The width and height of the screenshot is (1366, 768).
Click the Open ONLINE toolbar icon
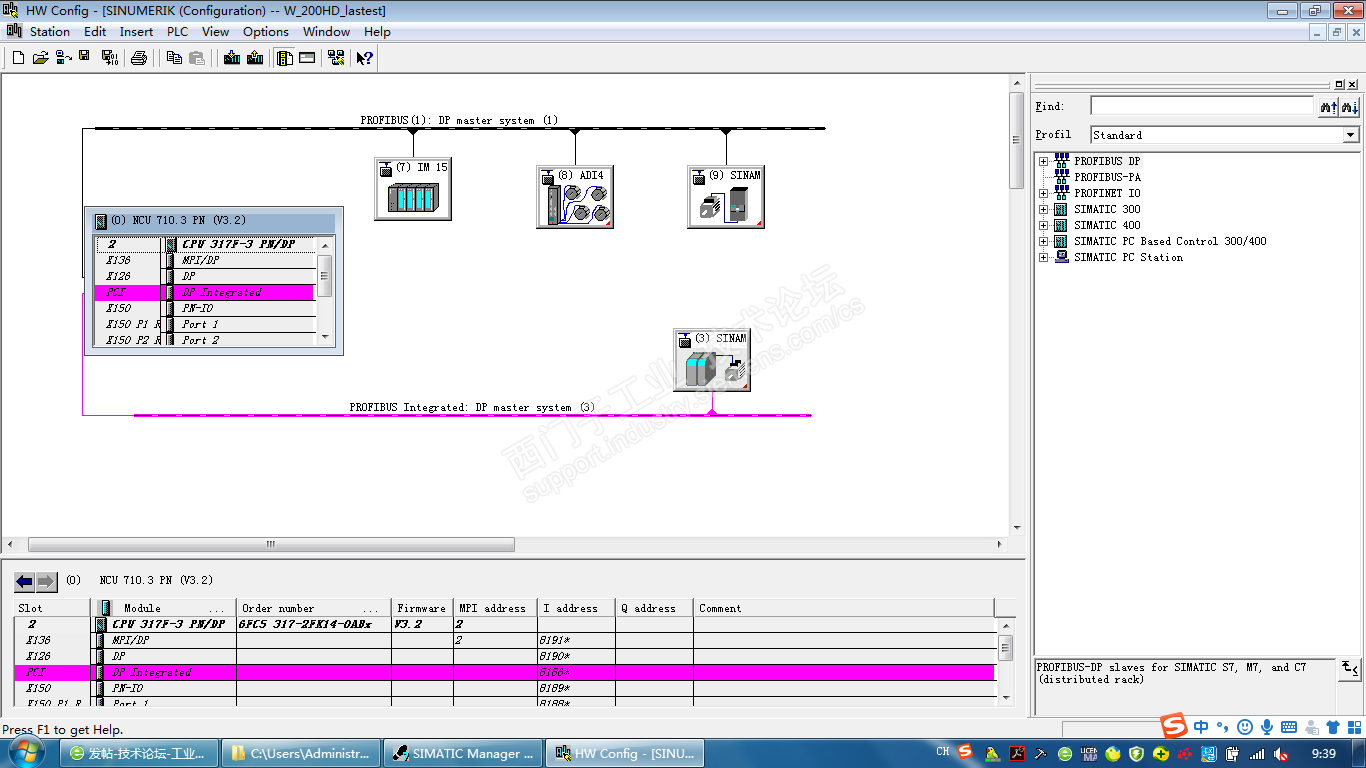click(x=63, y=58)
